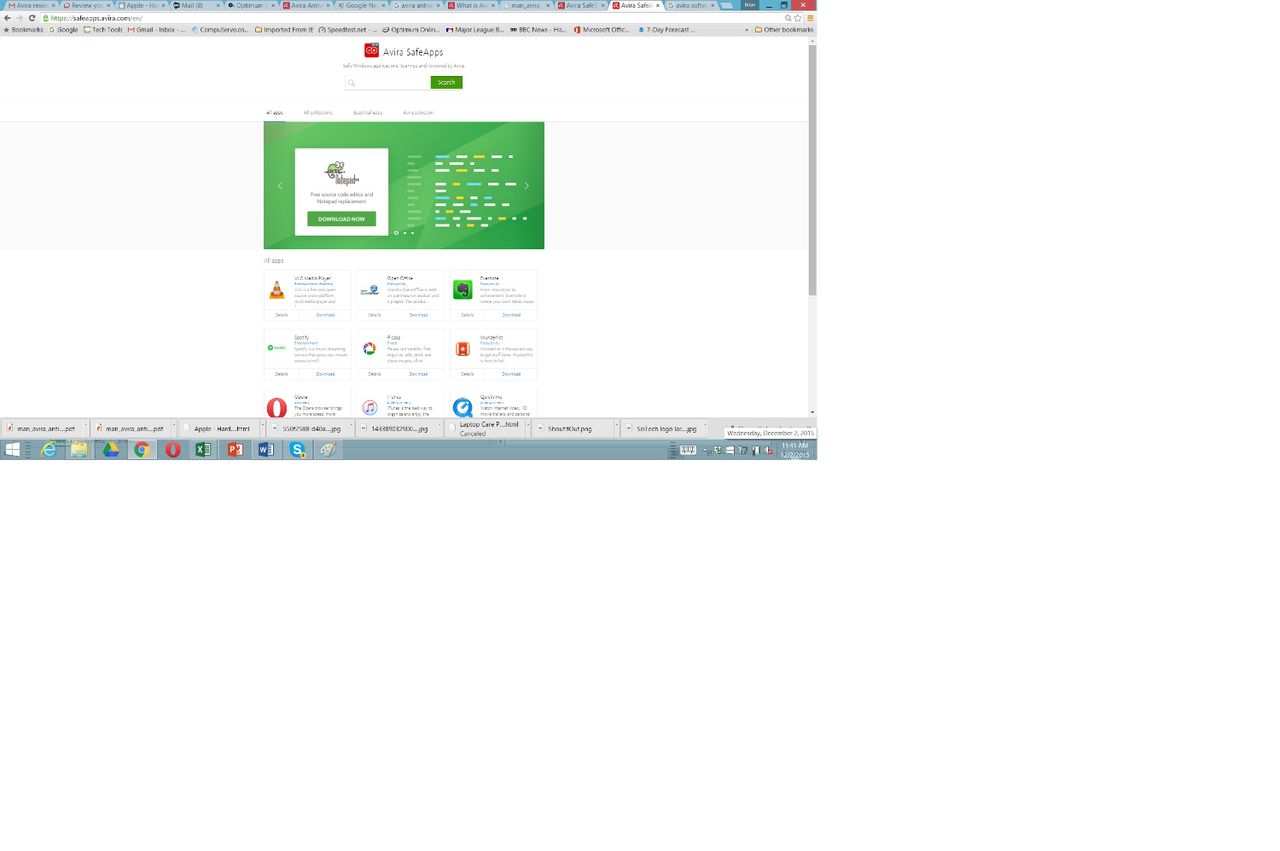Open the Gmail Inbox bookmark
This screenshot has width=1280, height=851.
point(157,30)
